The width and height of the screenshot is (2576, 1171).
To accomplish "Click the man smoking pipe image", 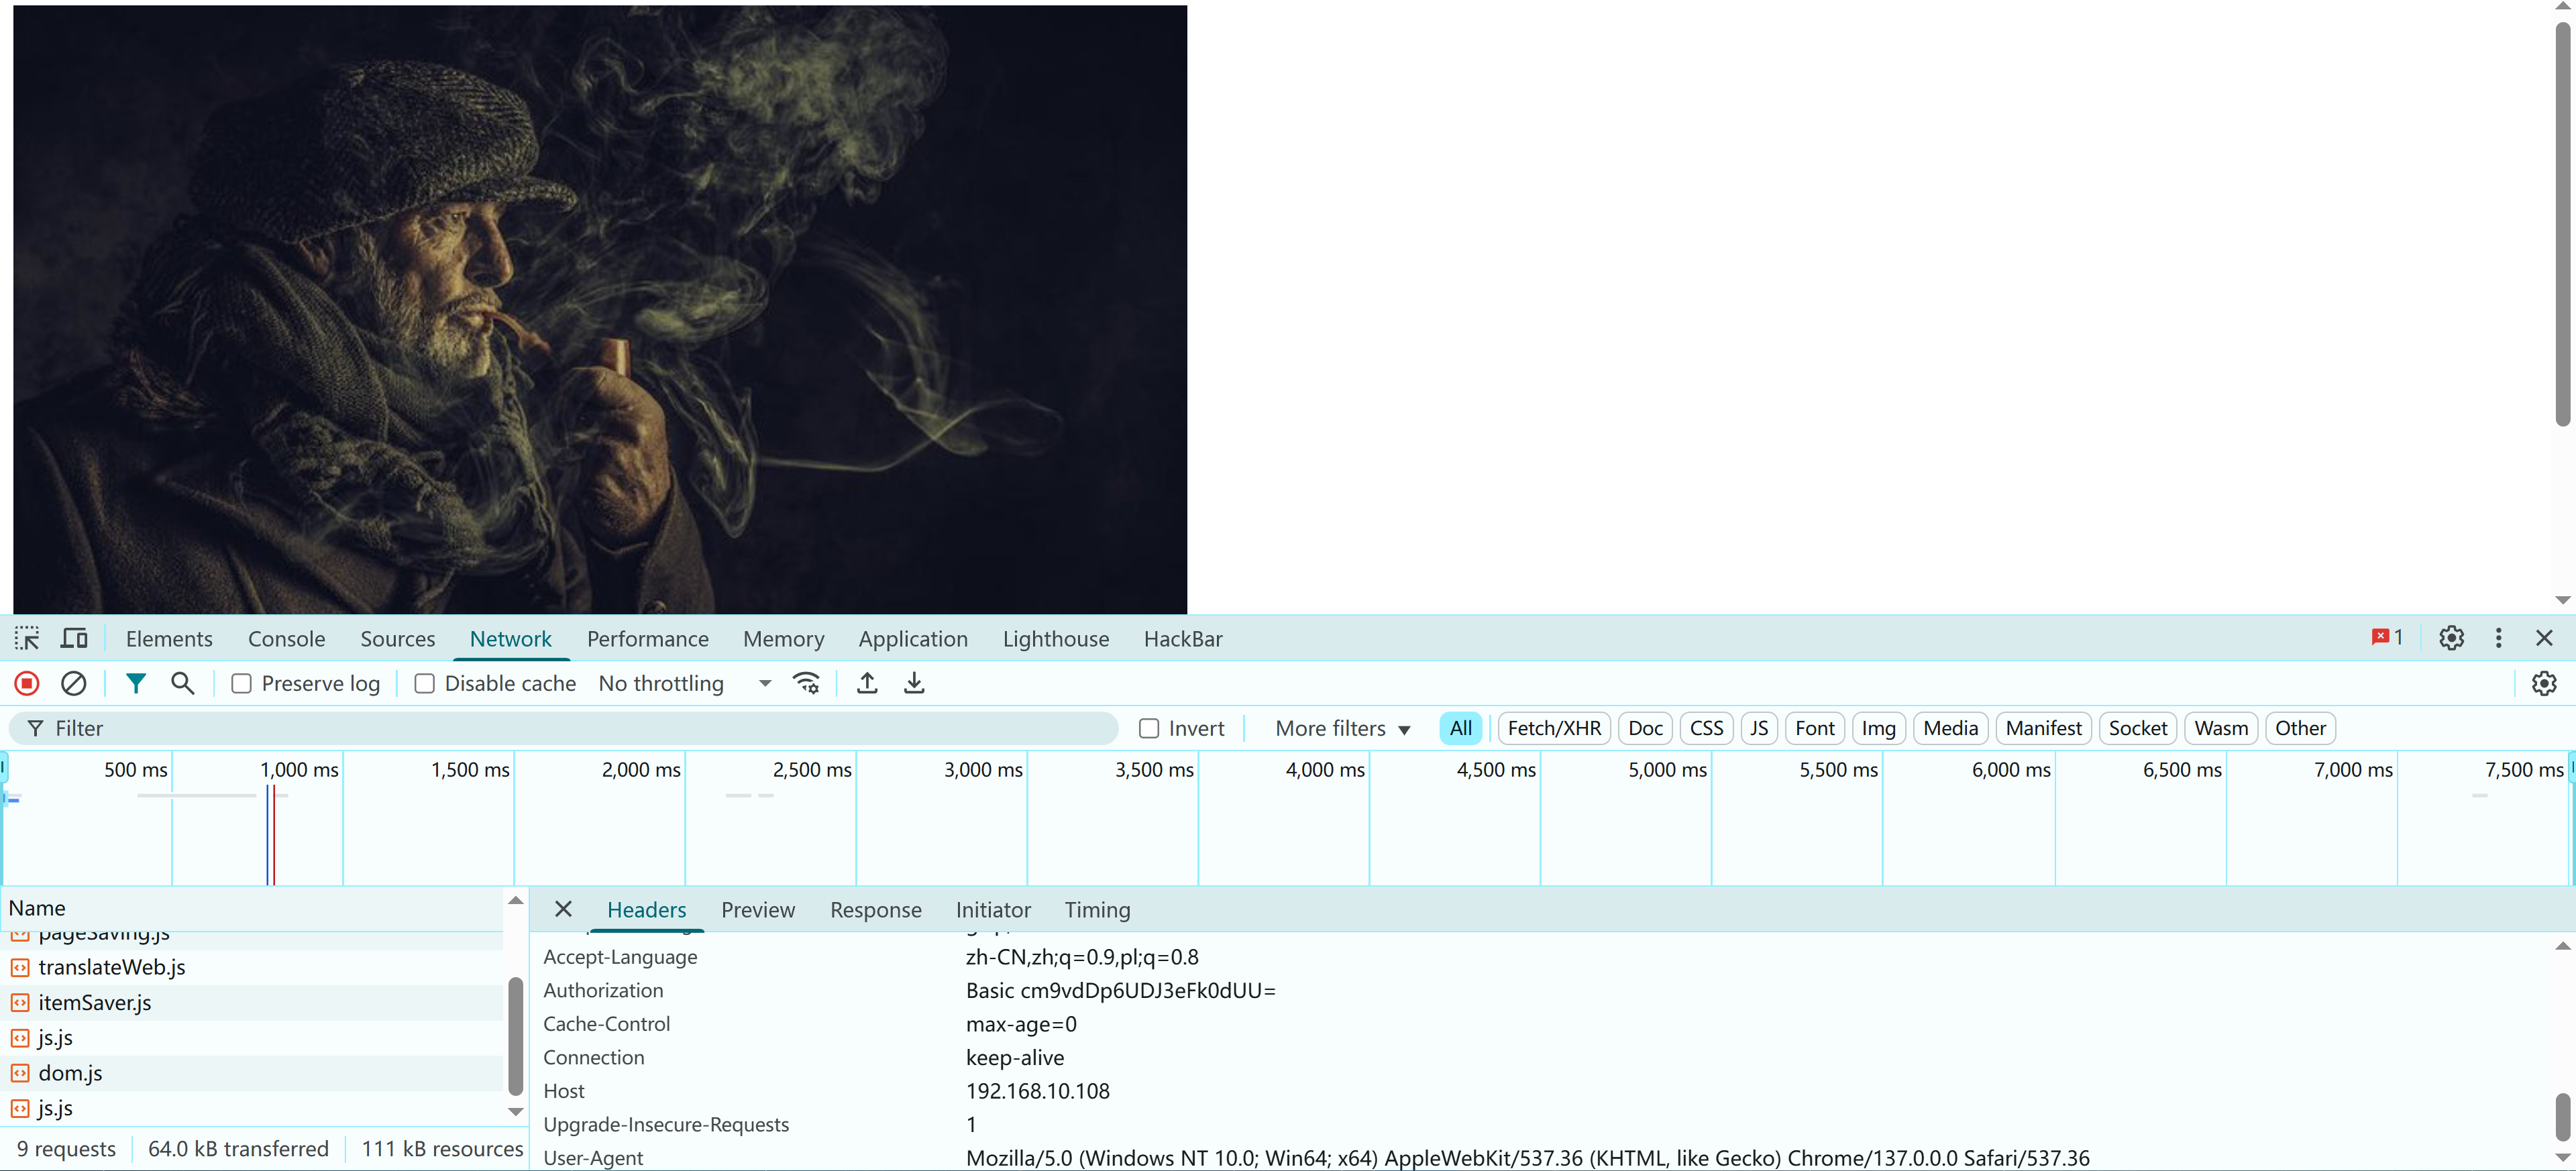I will [600, 309].
